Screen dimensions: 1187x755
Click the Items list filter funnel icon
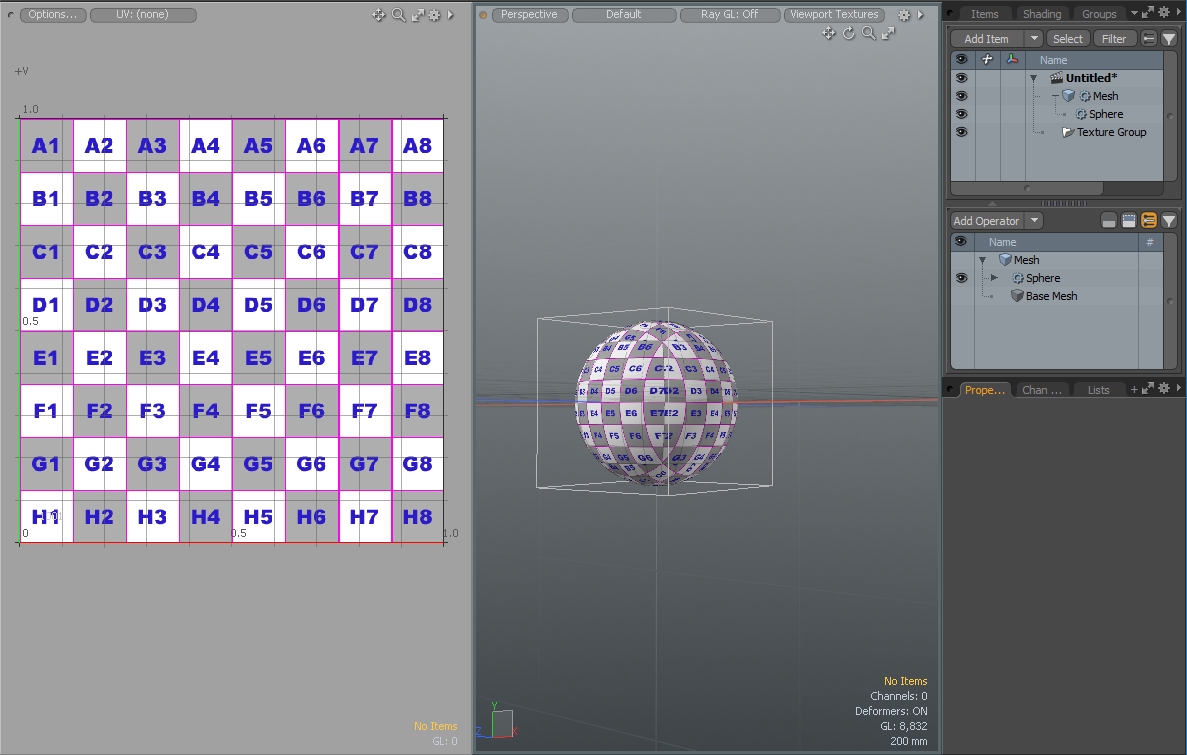(x=1168, y=39)
